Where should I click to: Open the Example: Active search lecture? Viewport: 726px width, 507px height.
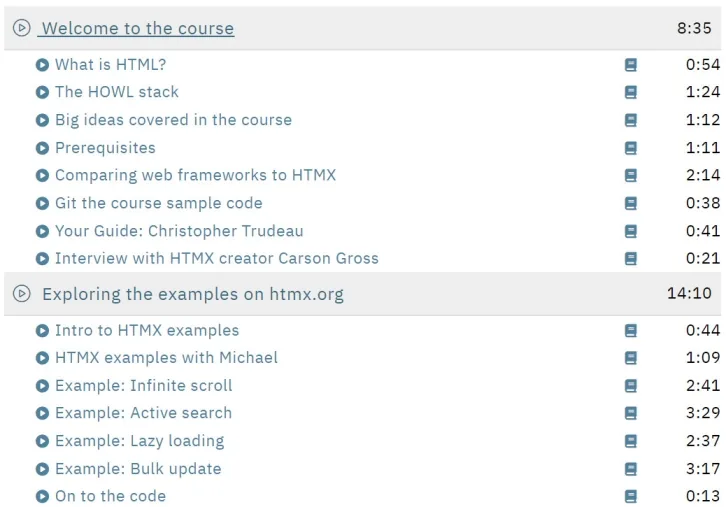point(144,413)
